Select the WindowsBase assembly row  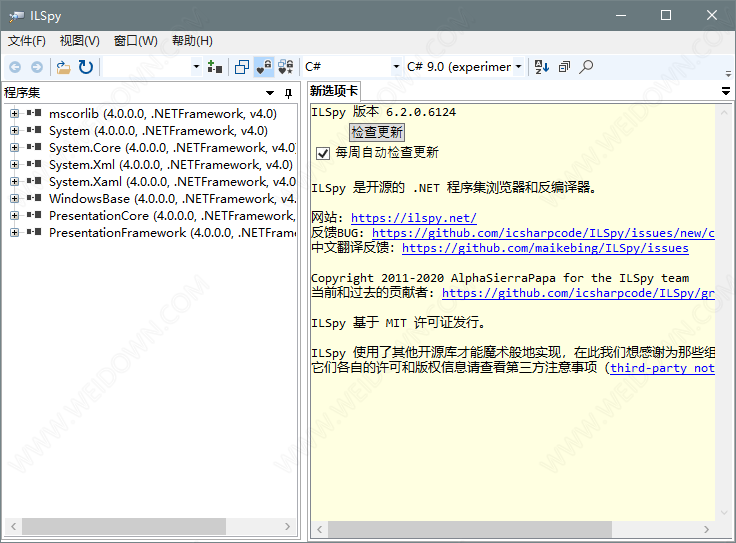pos(172,198)
